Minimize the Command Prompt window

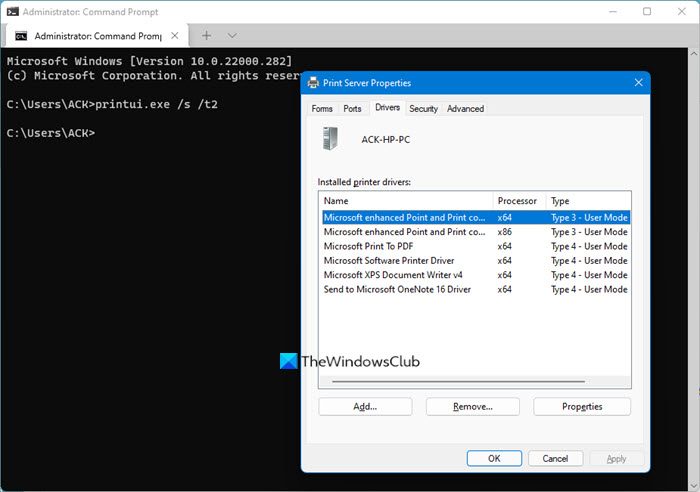click(613, 12)
